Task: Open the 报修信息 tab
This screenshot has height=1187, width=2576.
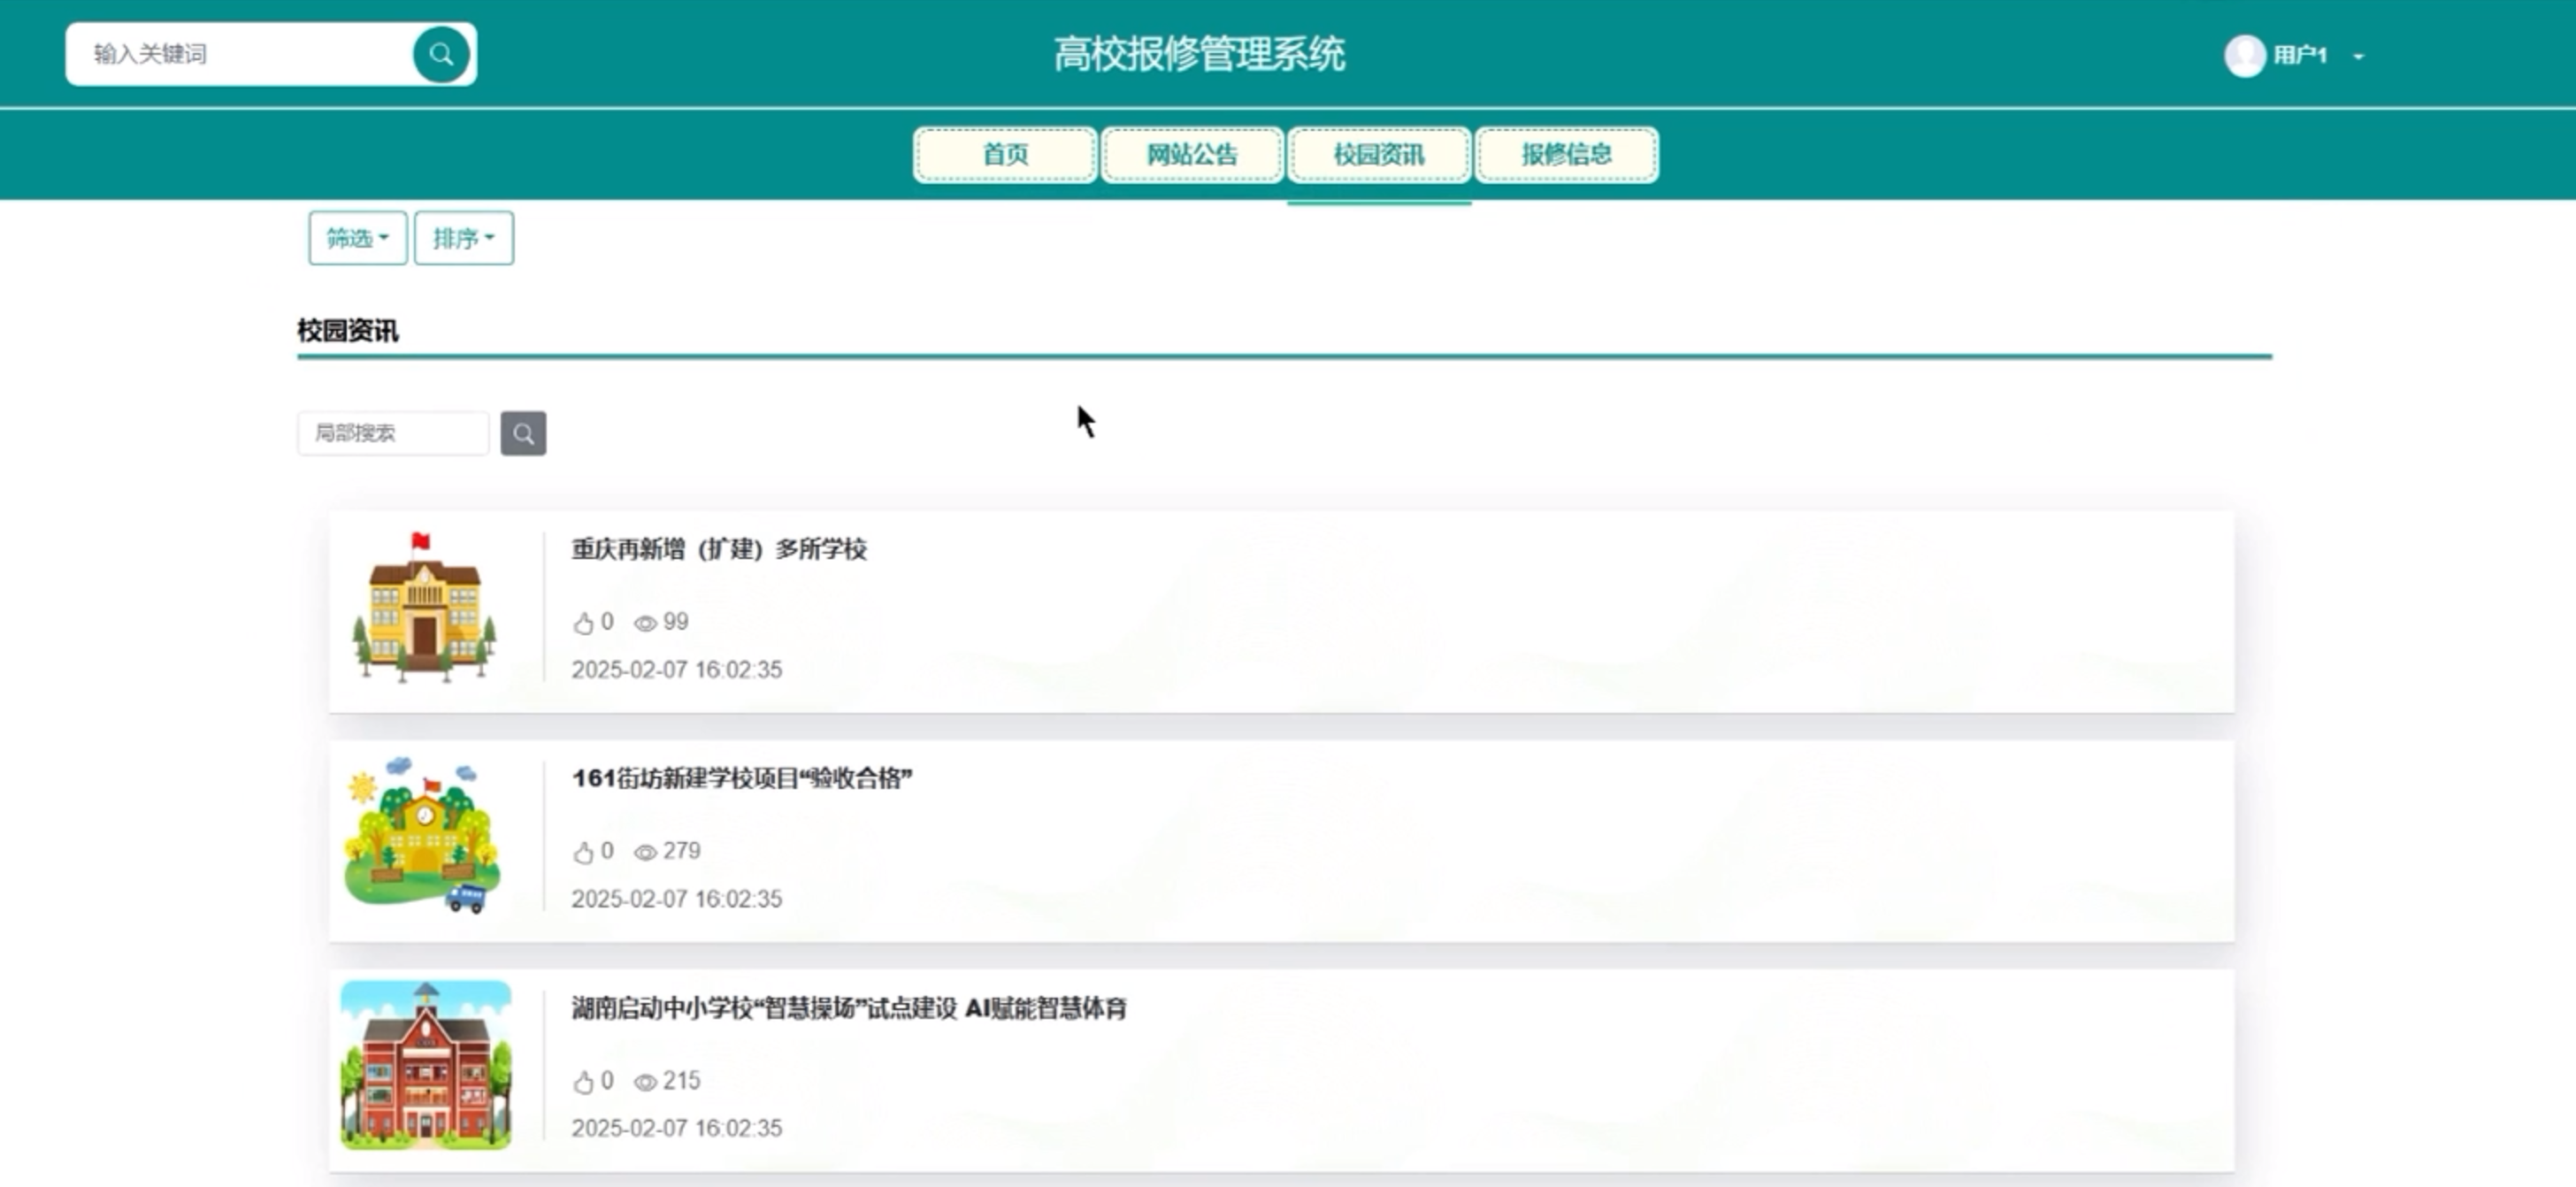Action: click(x=1566, y=154)
